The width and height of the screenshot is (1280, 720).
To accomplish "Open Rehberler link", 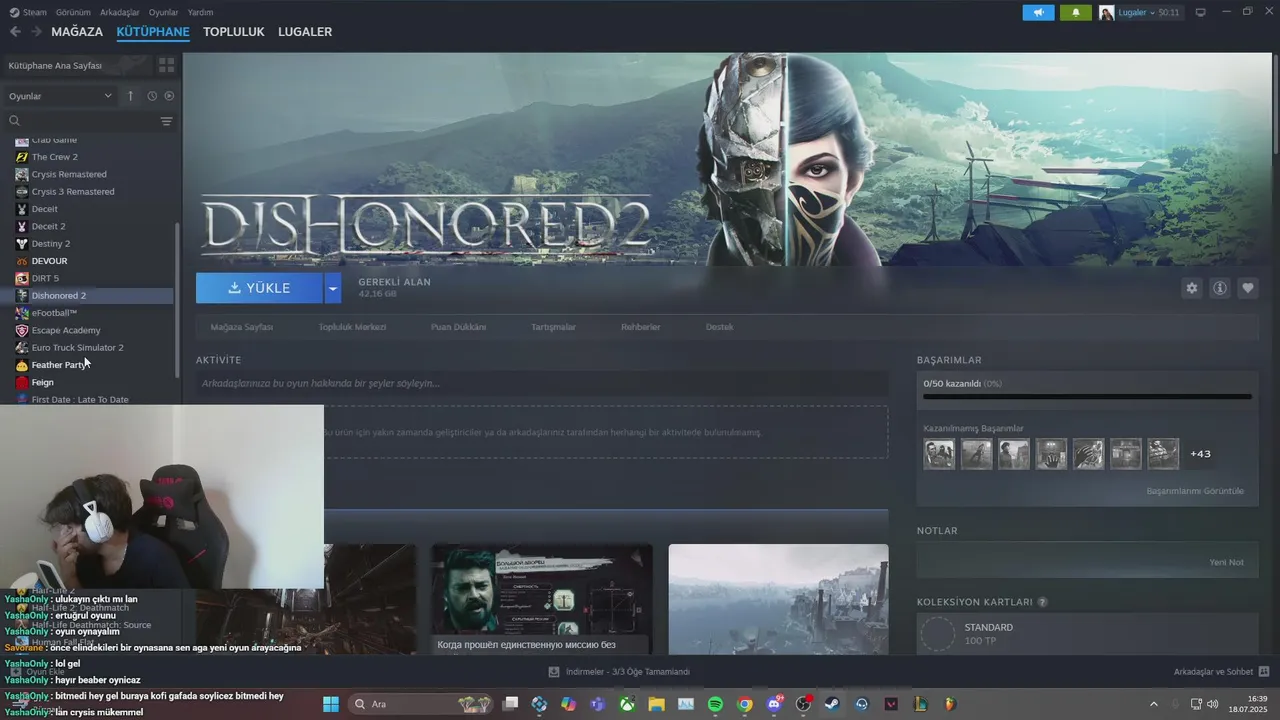I will (x=640, y=327).
